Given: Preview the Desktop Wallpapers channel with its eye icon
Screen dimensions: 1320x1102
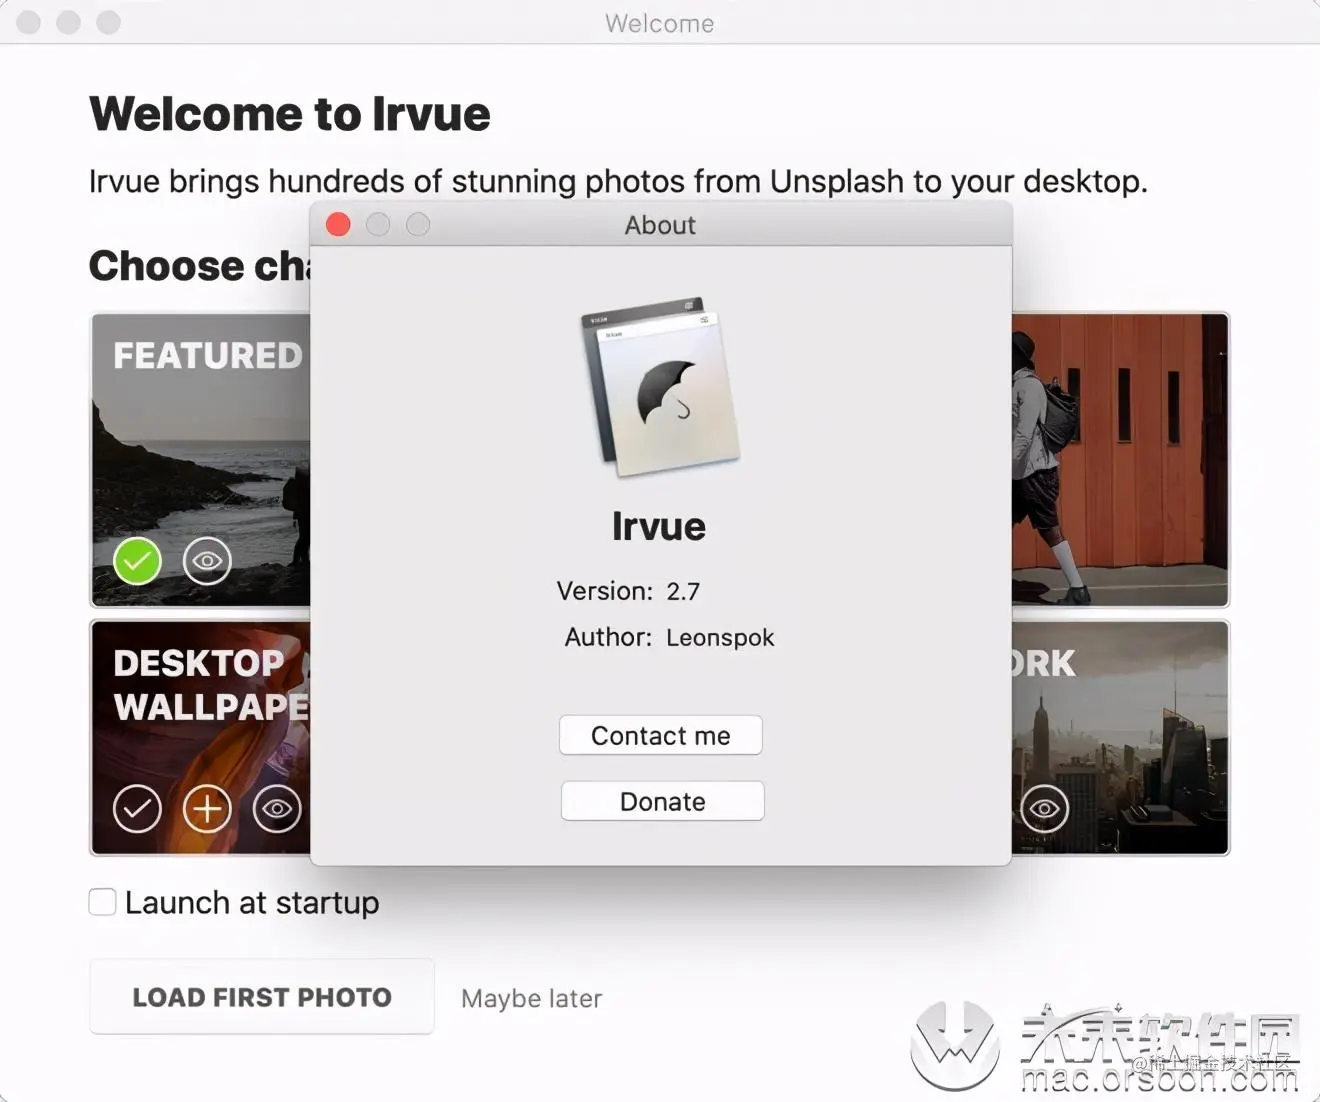Looking at the screenshot, I should pos(277,809).
